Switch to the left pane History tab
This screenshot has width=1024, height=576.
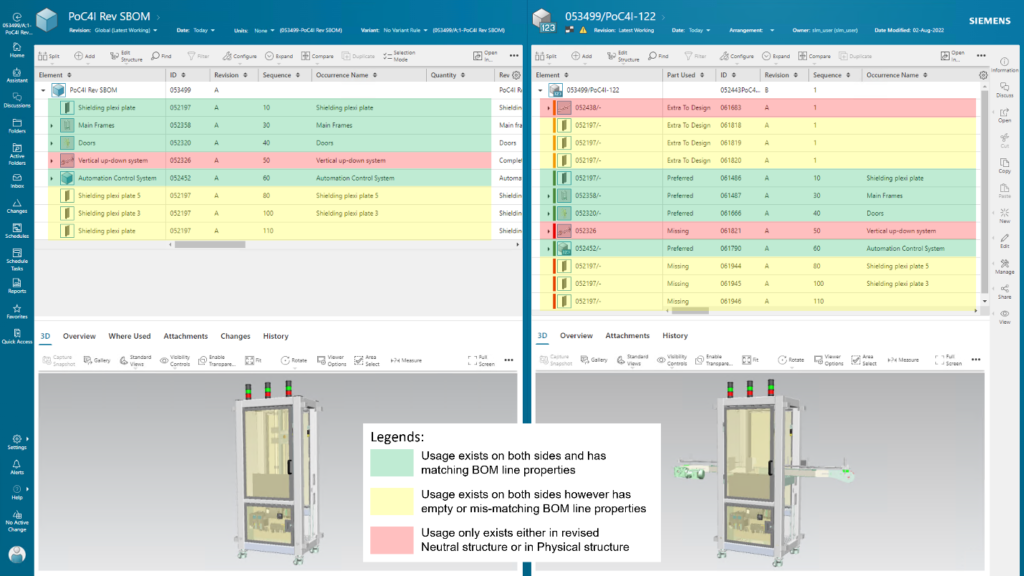(276, 336)
